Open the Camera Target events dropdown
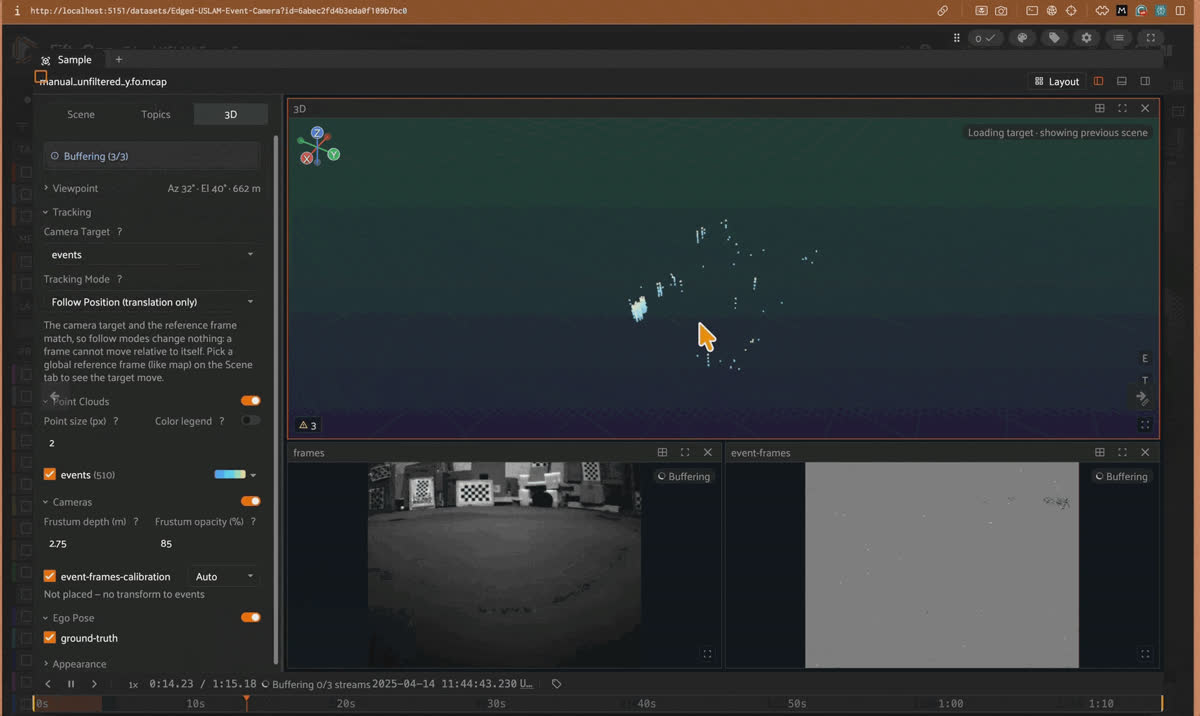1200x716 pixels. click(152, 254)
